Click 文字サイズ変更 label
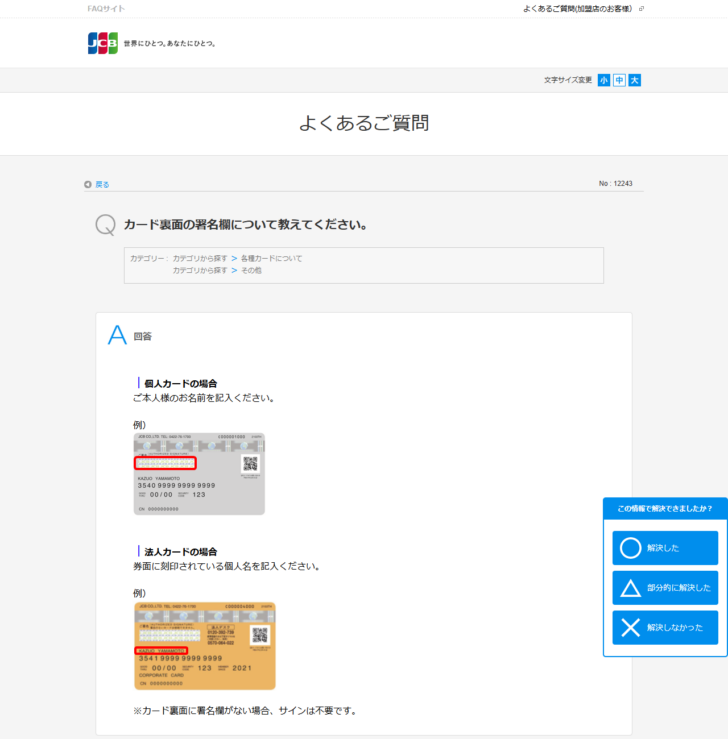Viewport: 728px width, 739px height. pos(568,80)
